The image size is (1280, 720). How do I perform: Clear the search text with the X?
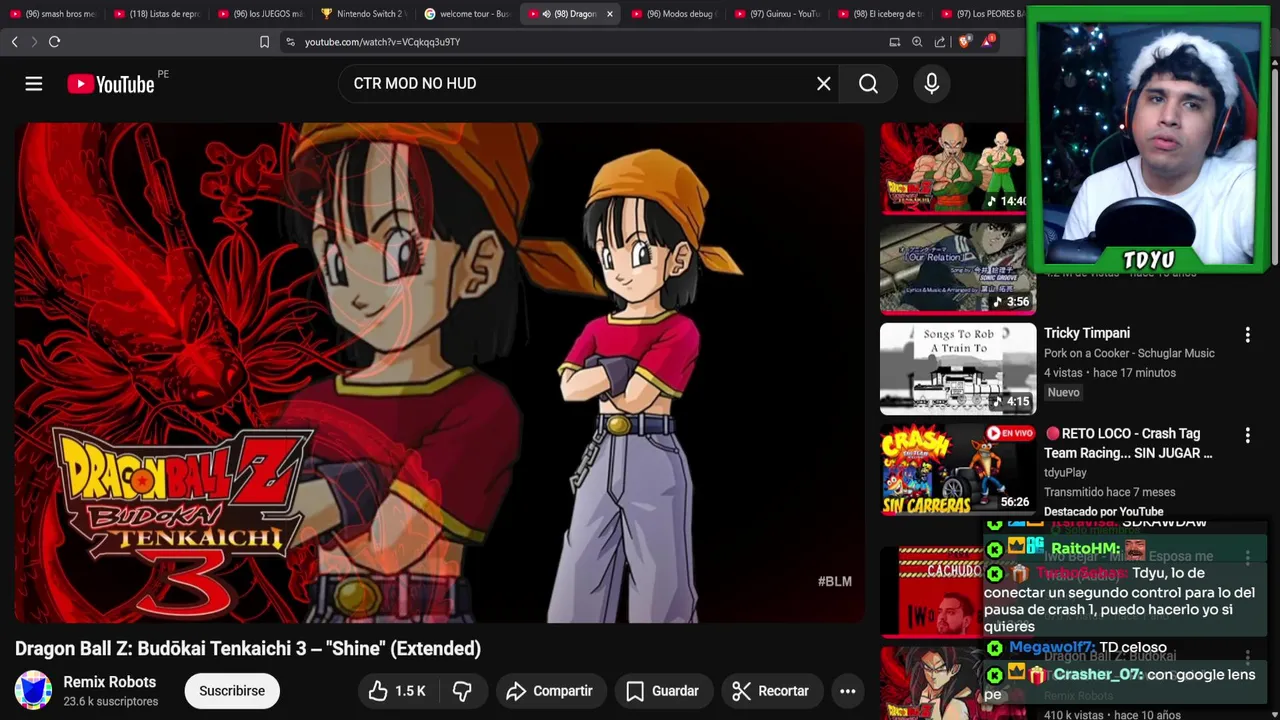[x=823, y=84]
